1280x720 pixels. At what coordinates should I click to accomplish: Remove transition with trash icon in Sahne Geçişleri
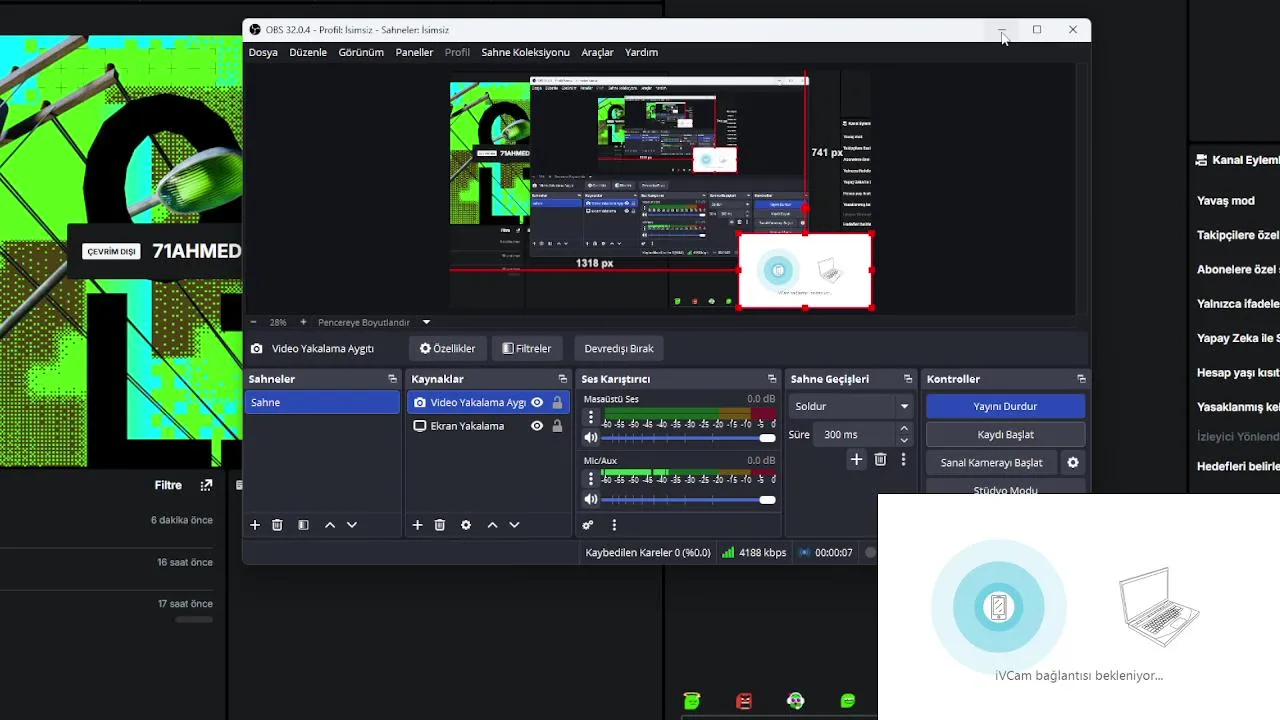[880, 459]
